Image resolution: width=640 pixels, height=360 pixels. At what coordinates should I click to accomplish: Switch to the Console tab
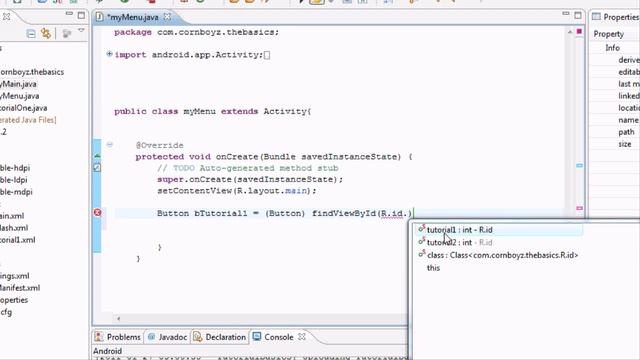[273, 337]
